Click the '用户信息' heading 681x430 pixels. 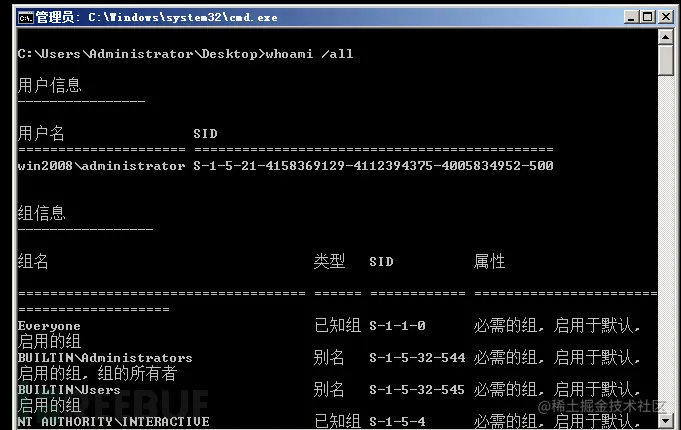point(50,85)
